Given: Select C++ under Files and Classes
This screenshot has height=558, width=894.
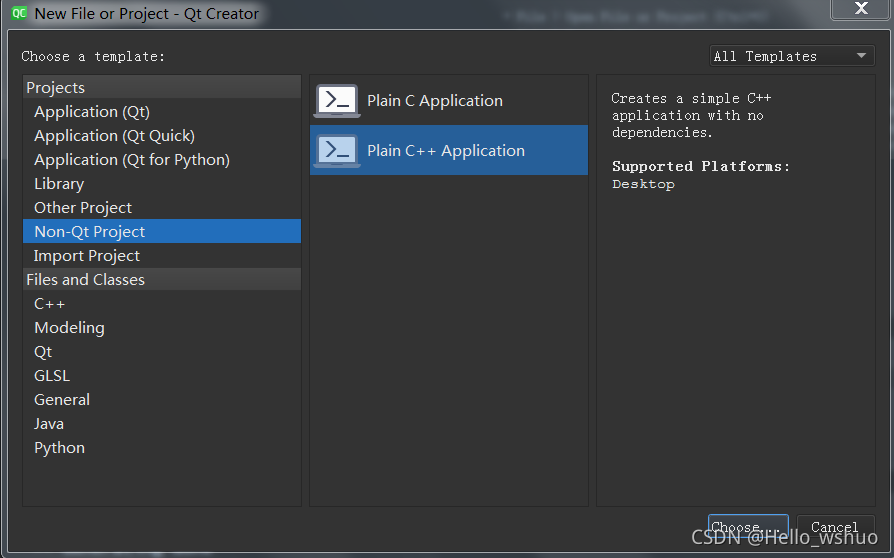Looking at the screenshot, I should [x=162, y=304].
